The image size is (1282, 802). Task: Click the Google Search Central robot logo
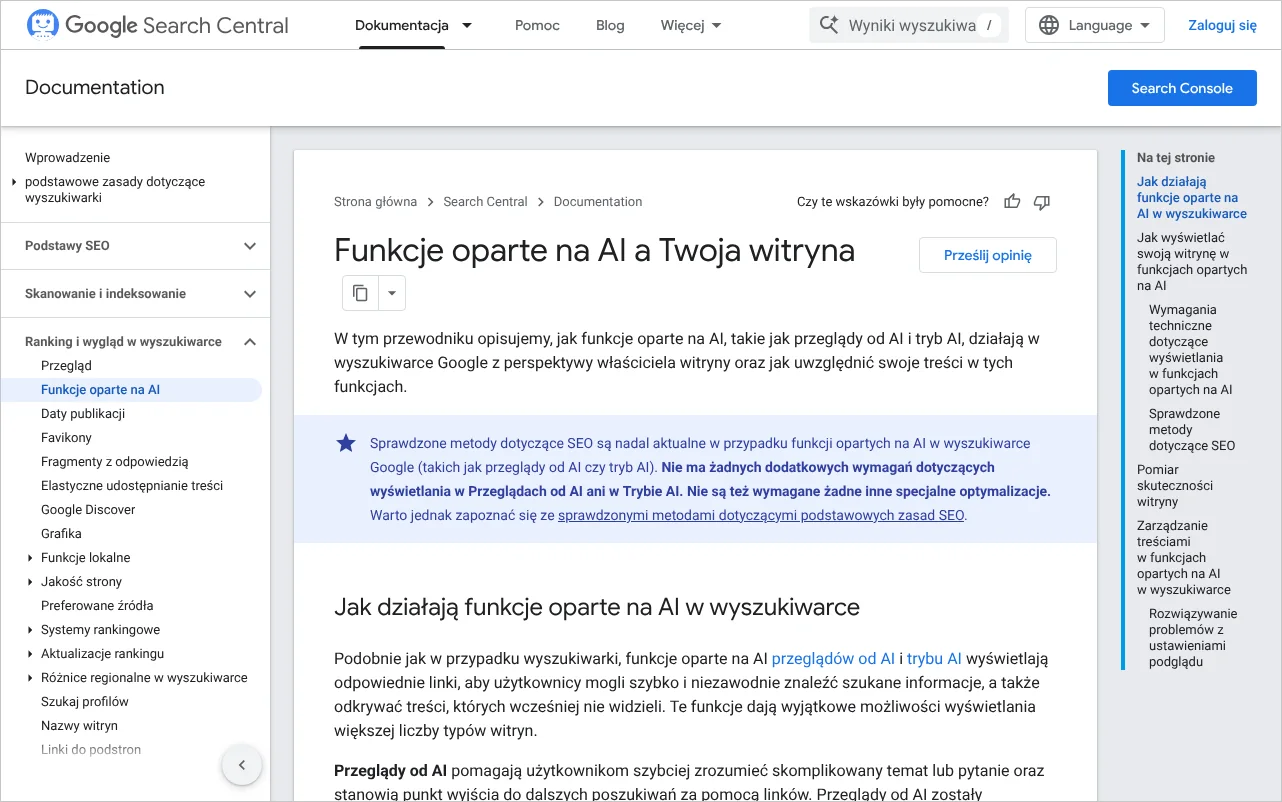42,25
